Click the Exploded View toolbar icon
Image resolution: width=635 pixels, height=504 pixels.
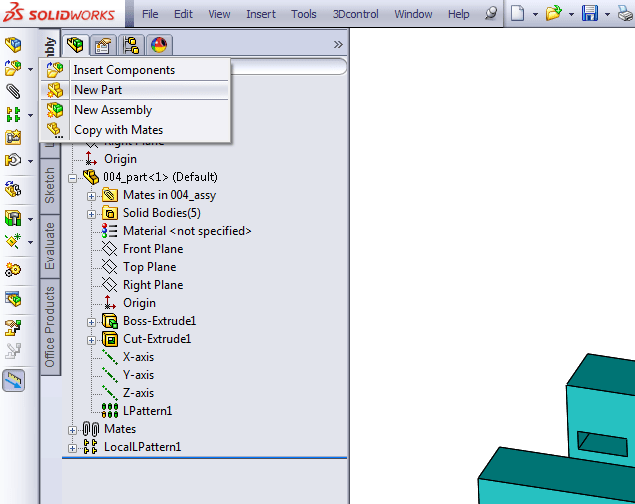(x=13, y=327)
